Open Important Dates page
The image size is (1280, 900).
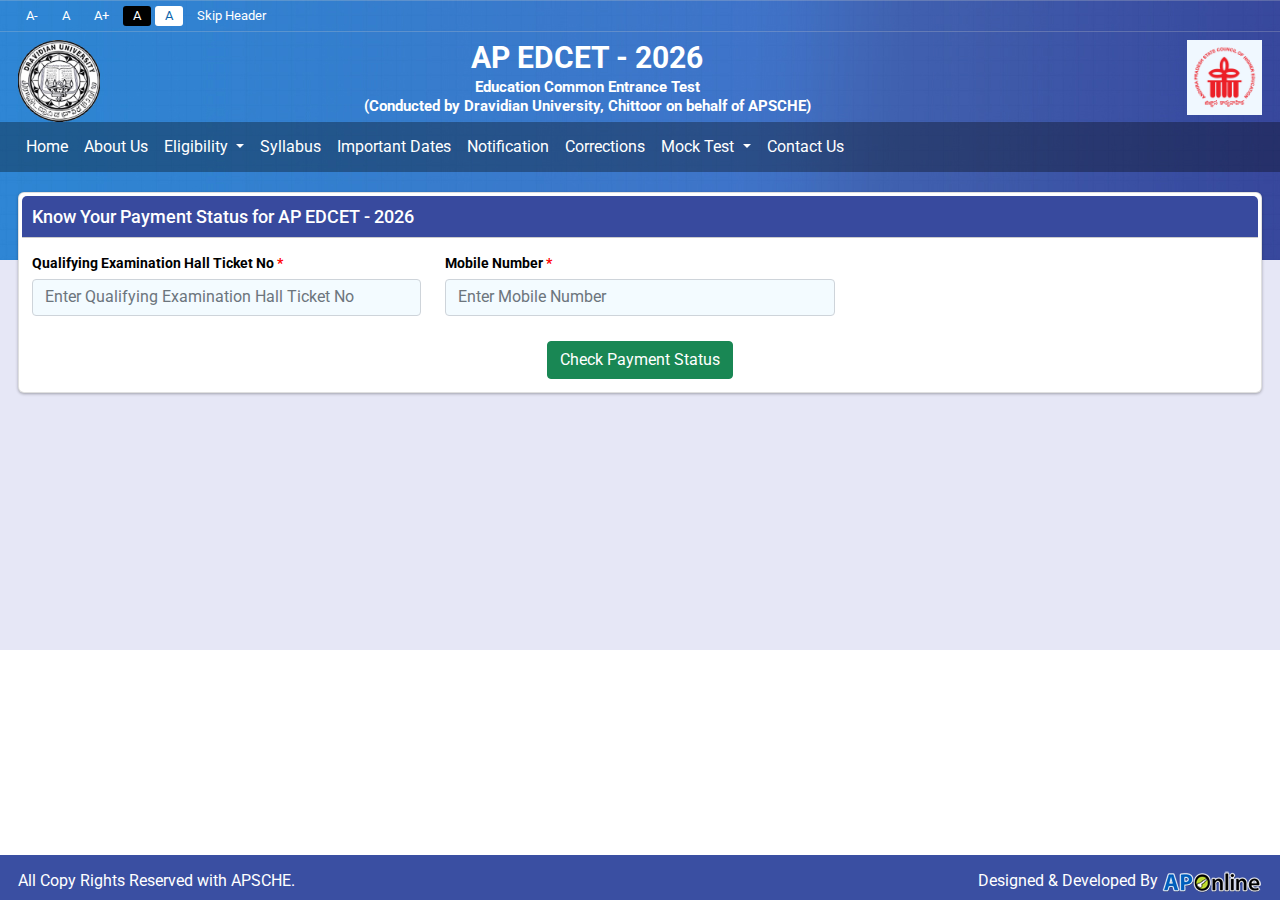click(x=394, y=146)
